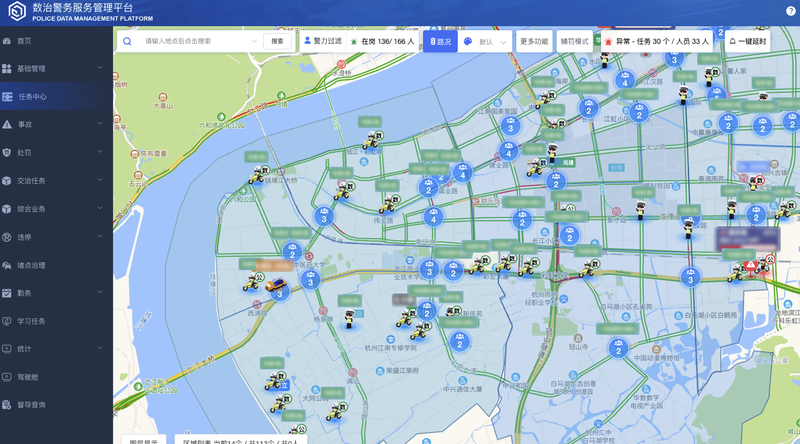Click the 督导查询 document icon
This screenshot has width=800, height=444.
click(7, 405)
